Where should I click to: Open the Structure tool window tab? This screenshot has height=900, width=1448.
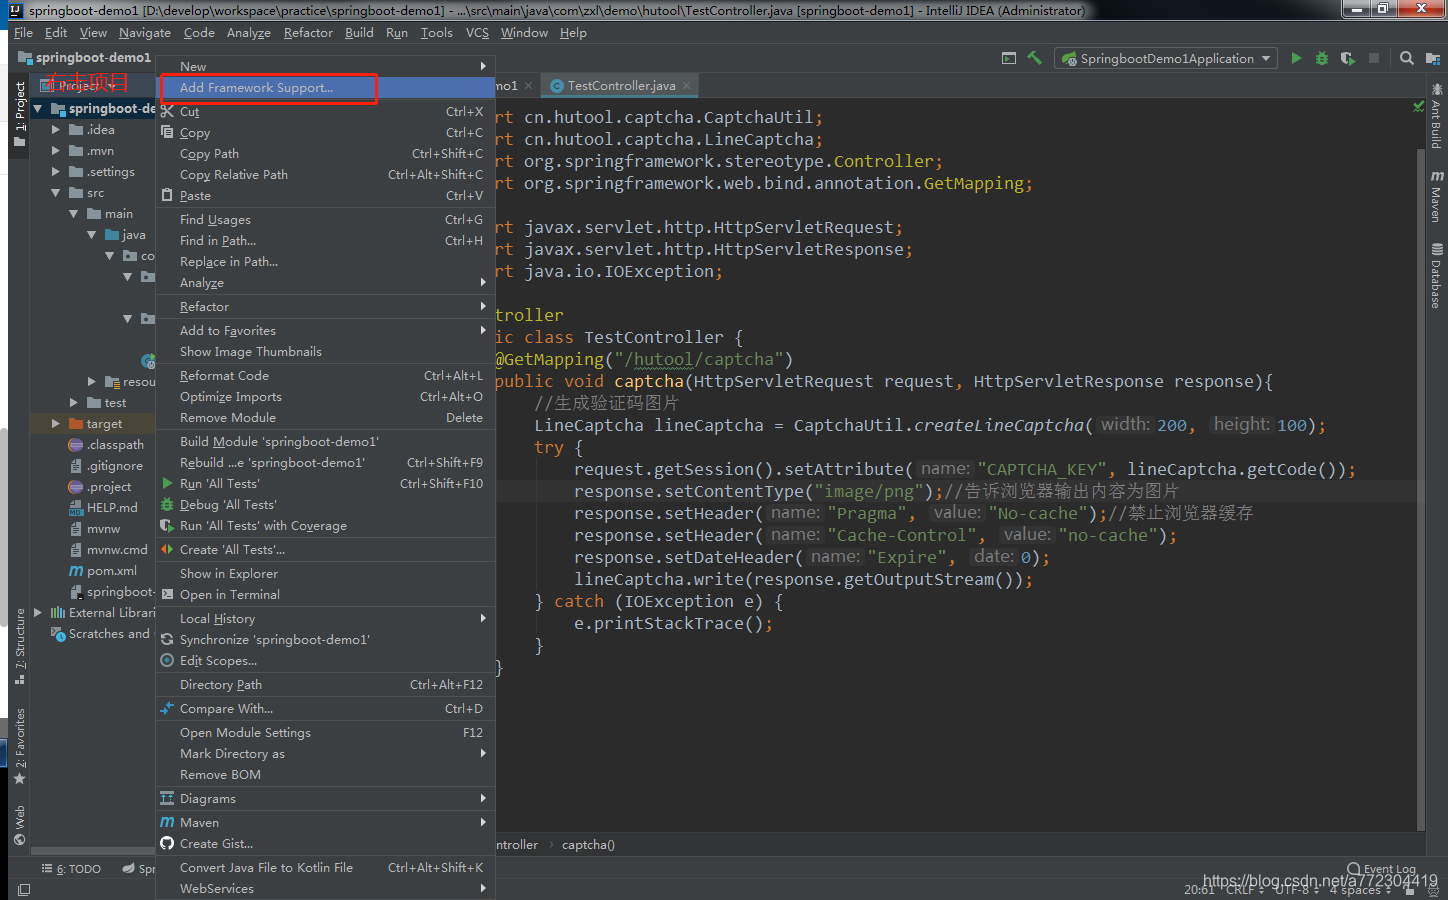19,646
